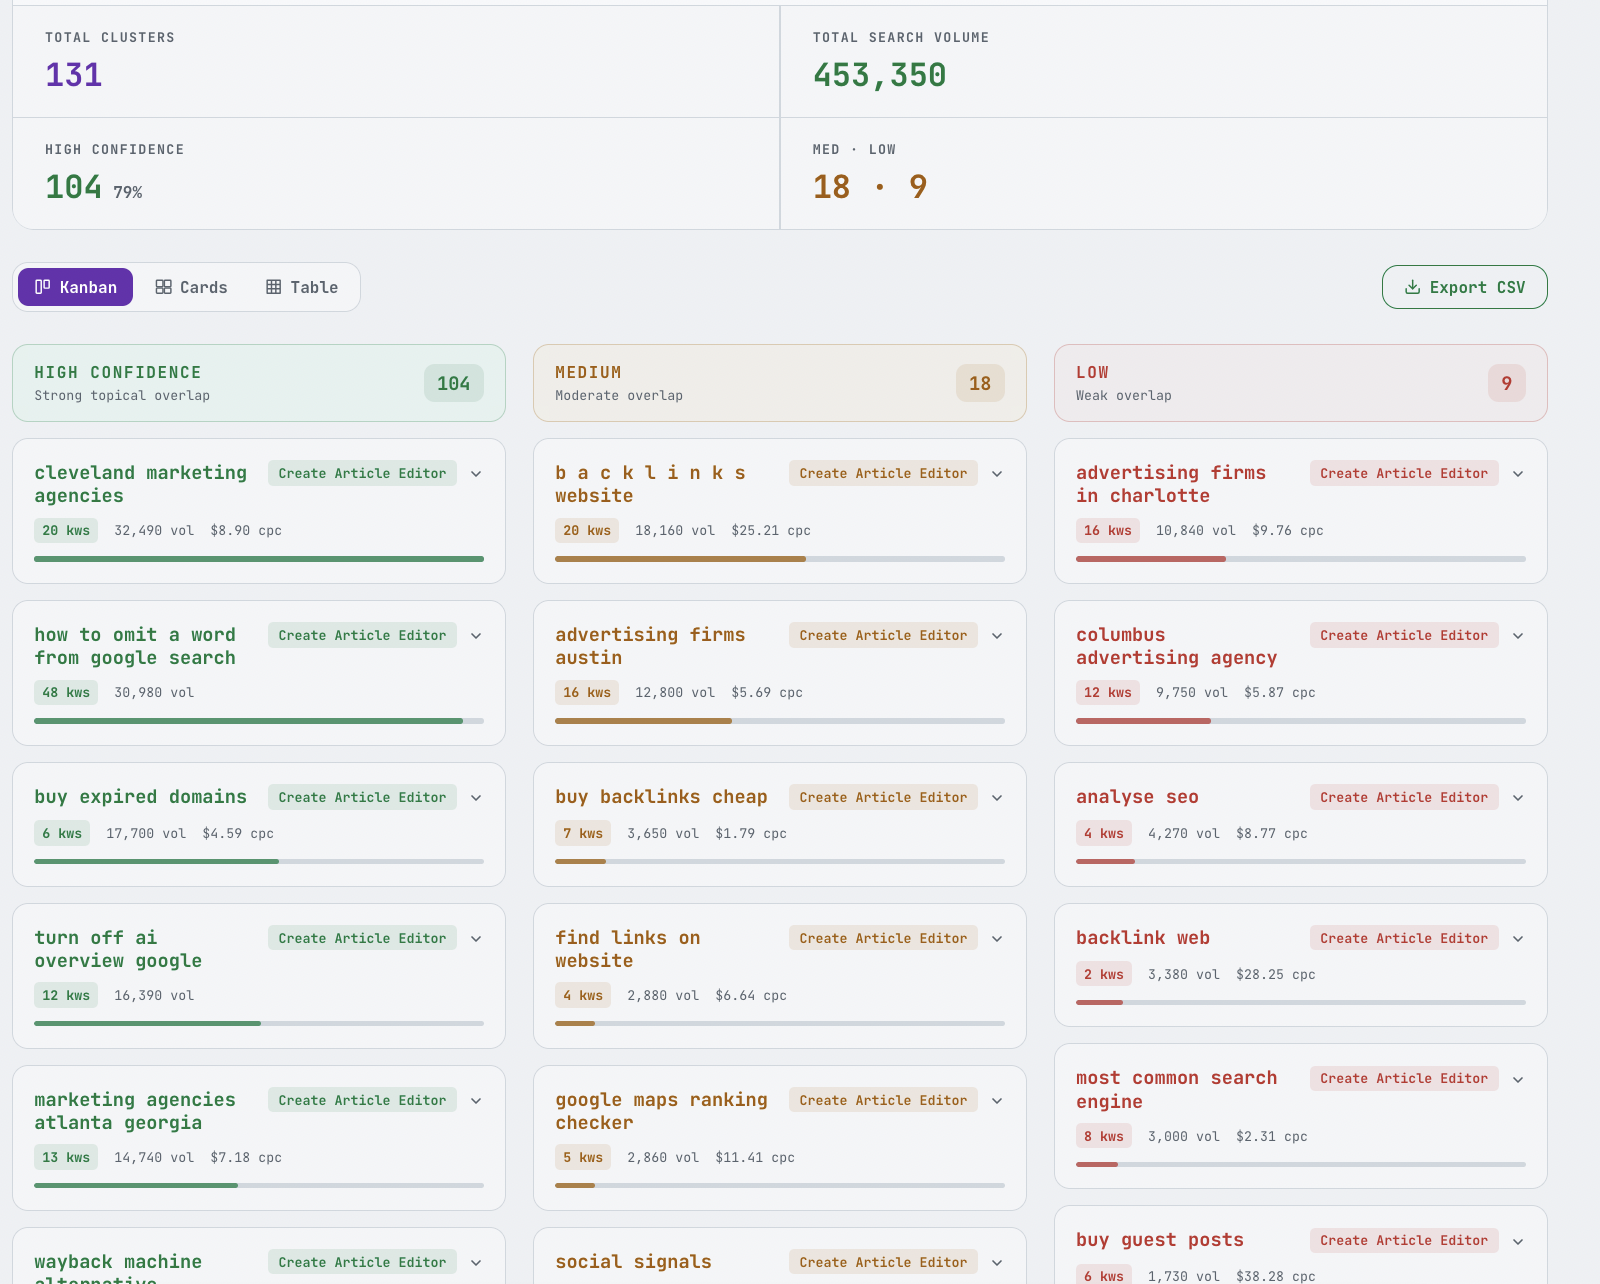The image size is (1600, 1284).
Task: Switch to the Cards view tab
Action: (191, 287)
